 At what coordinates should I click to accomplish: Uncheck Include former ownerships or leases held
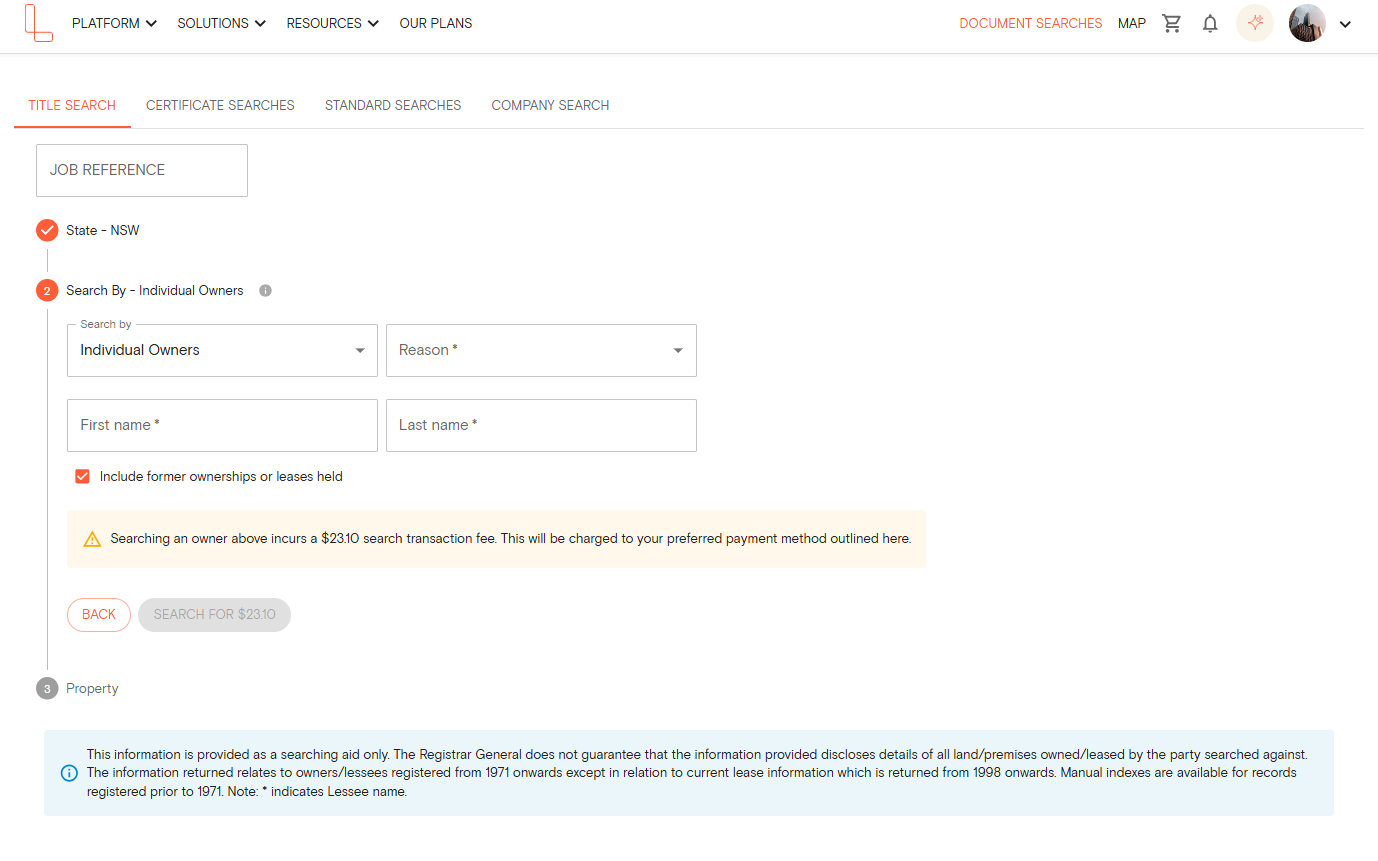82,477
